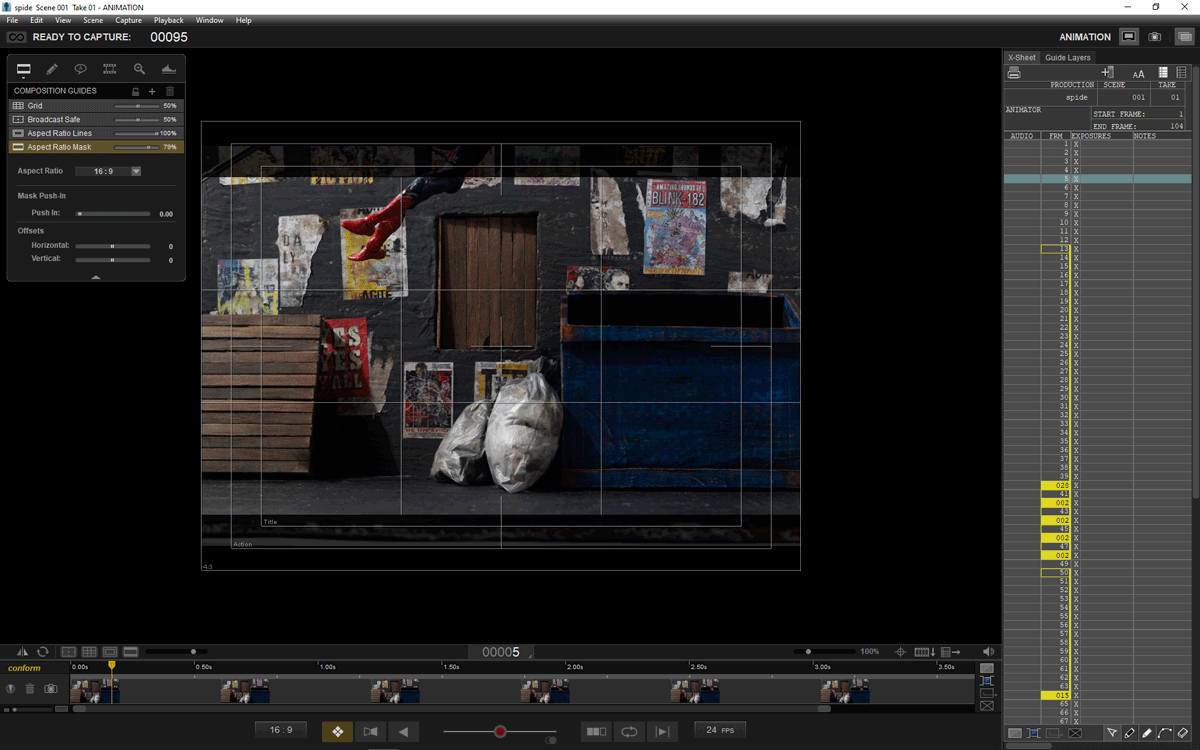Screen dimensions: 1200x750
Task: Open the View menu
Action: 63,20
